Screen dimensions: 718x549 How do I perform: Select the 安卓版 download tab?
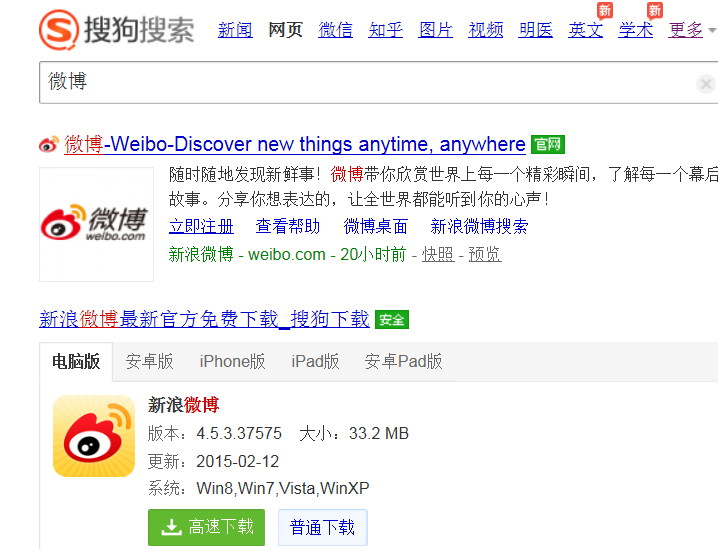coord(150,361)
